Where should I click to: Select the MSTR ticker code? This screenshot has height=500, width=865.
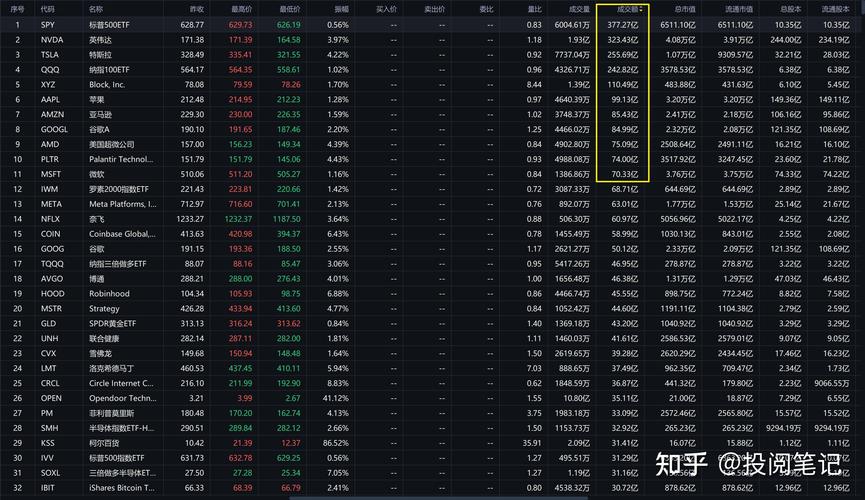pyautogui.click(x=51, y=308)
